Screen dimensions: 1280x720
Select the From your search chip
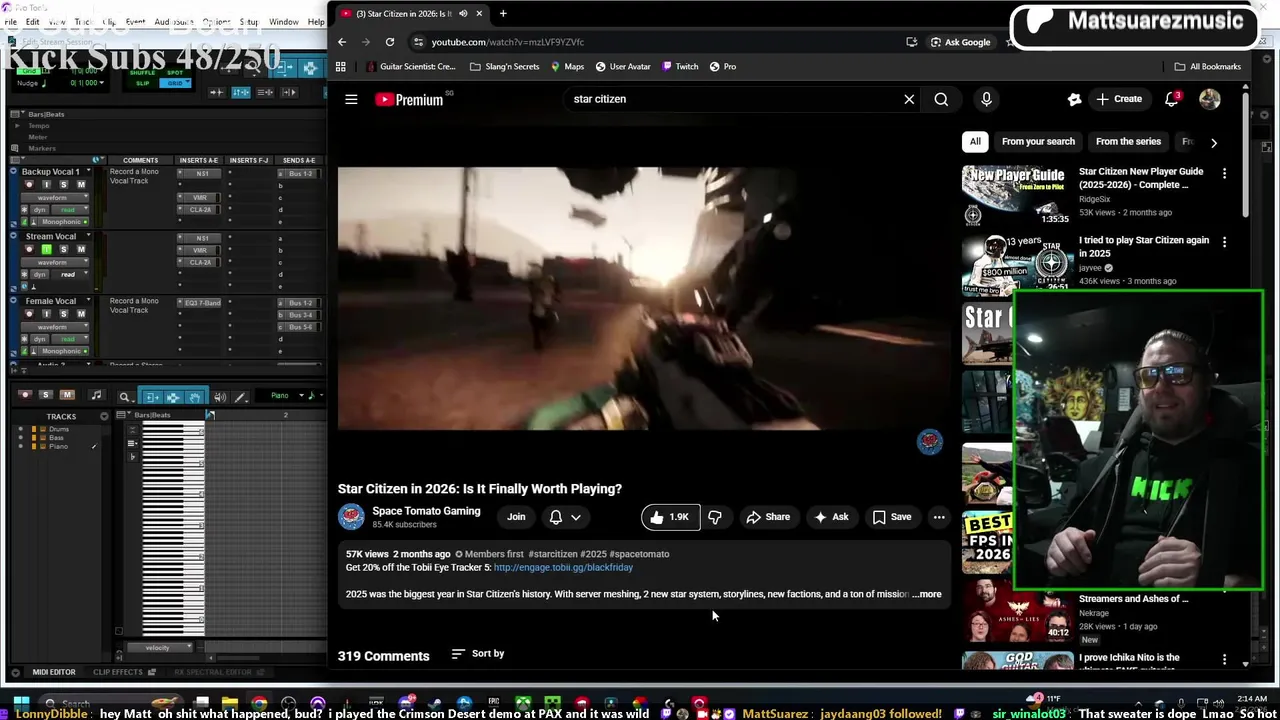point(1038,142)
